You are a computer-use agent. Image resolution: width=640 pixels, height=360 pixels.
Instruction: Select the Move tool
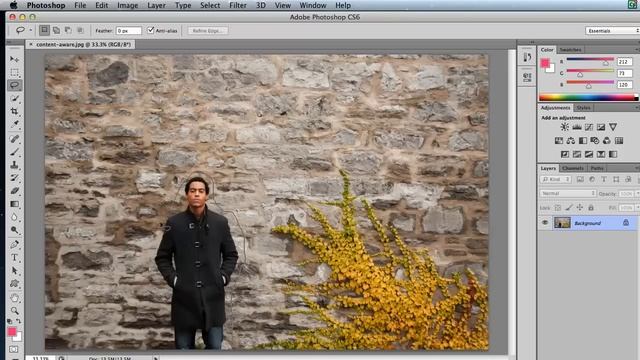pyautogui.click(x=14, y=59)
